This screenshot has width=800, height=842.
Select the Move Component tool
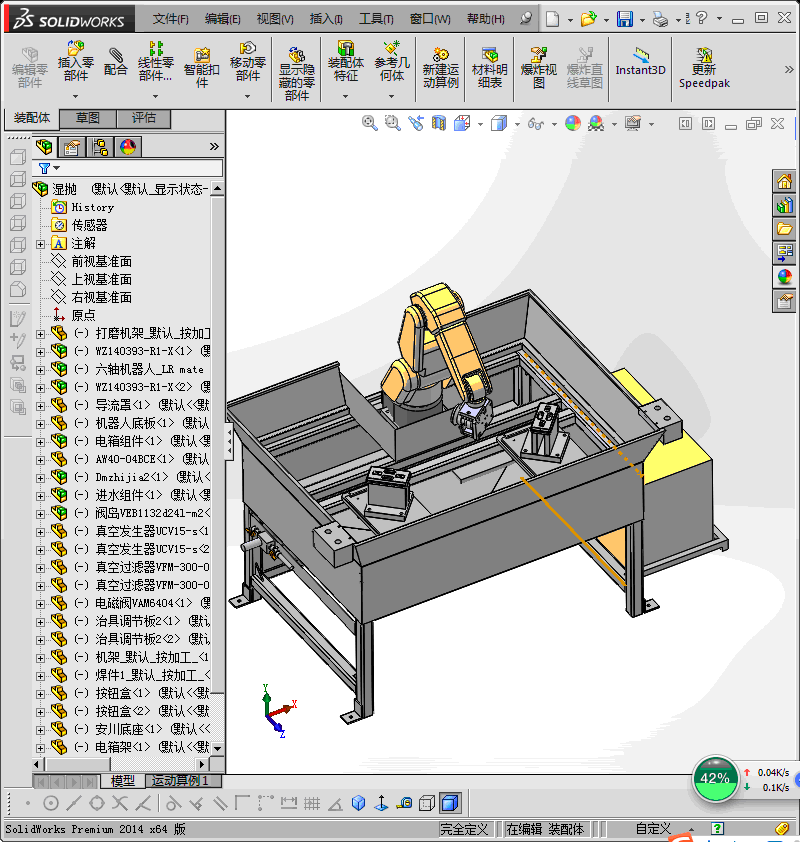(247, 62)
